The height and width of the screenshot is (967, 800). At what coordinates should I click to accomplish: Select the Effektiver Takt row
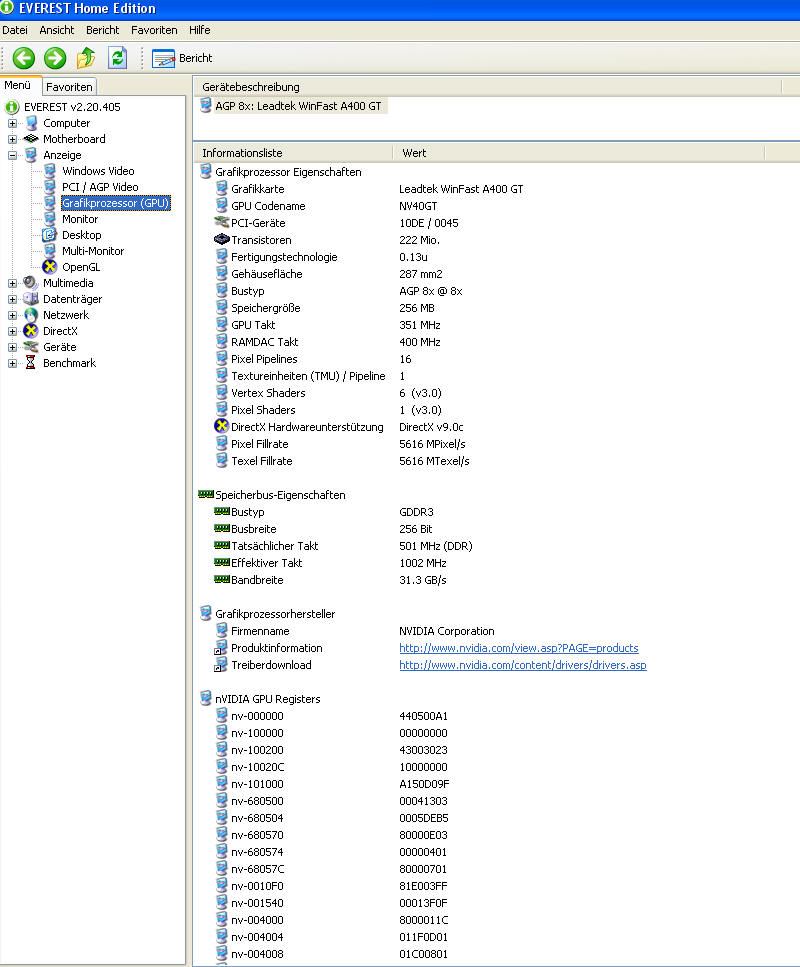pos(266,563)
